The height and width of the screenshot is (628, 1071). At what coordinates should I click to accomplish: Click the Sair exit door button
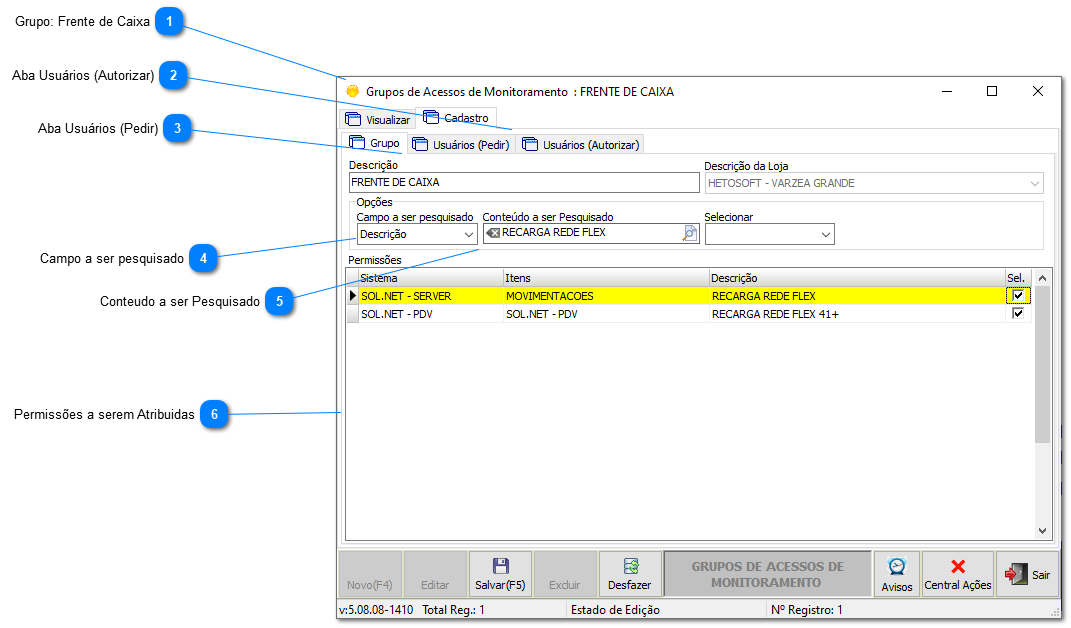point(1027,575)
